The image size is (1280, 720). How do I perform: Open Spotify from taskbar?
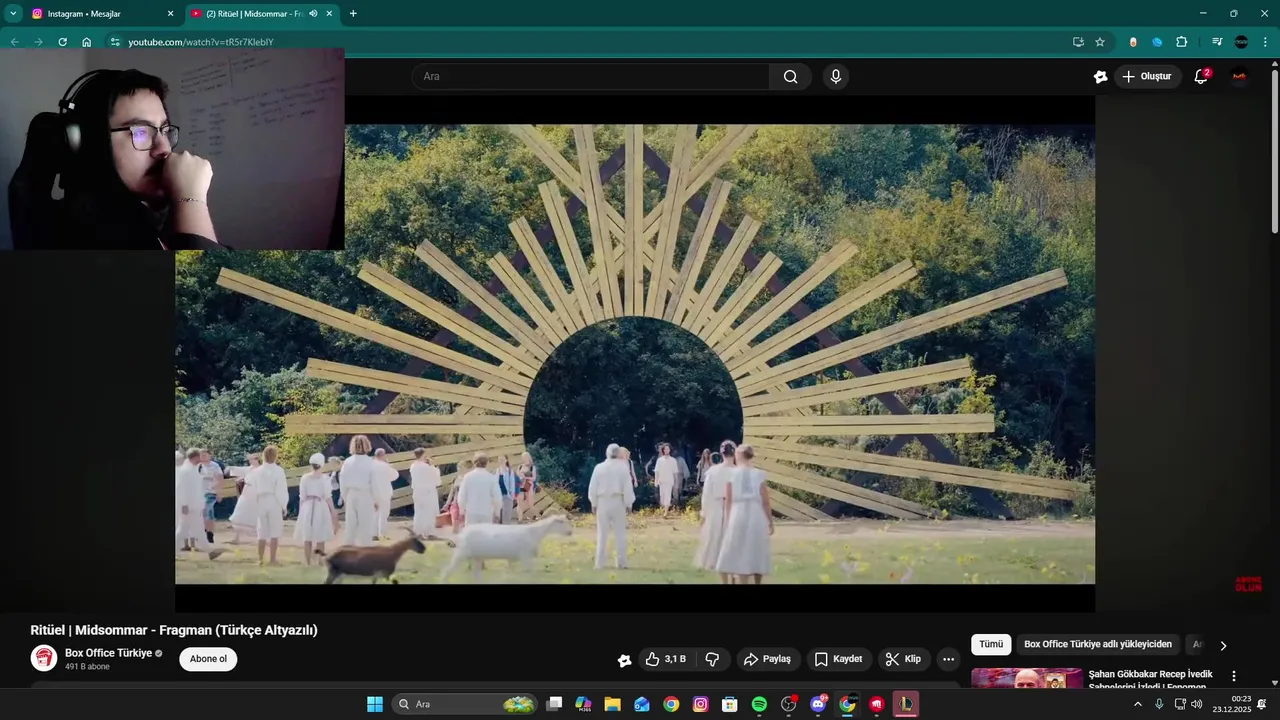click(x=759, y=704)
